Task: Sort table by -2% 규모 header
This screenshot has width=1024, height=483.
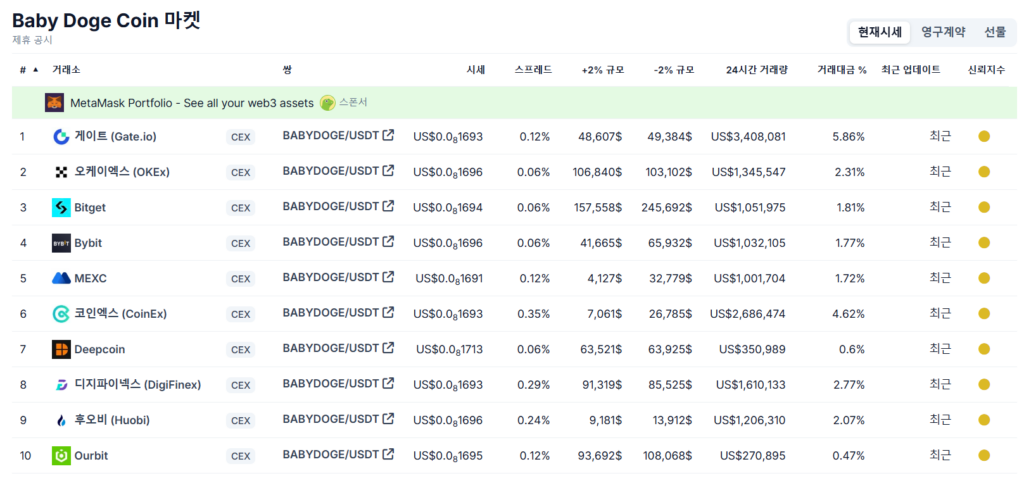Action: pos(673,70)
